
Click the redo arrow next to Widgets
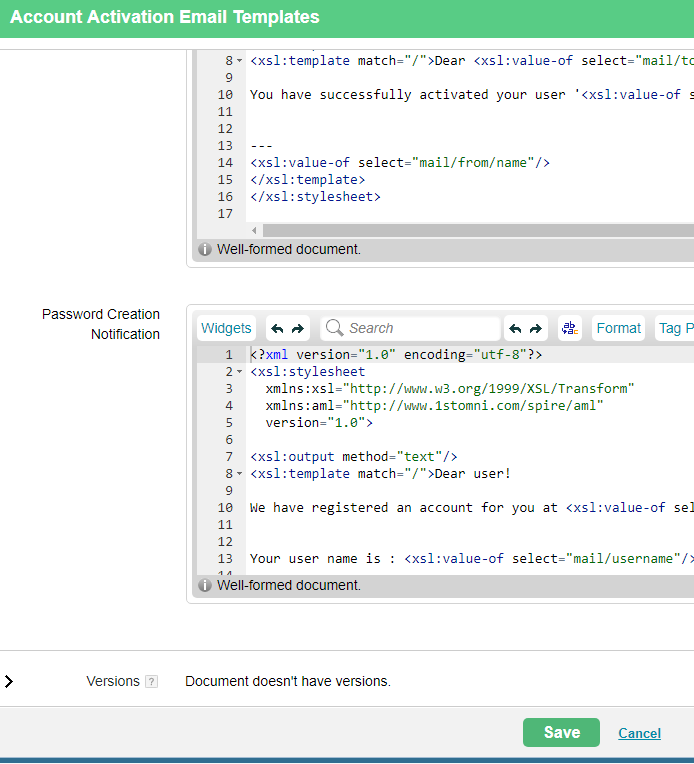298,328
